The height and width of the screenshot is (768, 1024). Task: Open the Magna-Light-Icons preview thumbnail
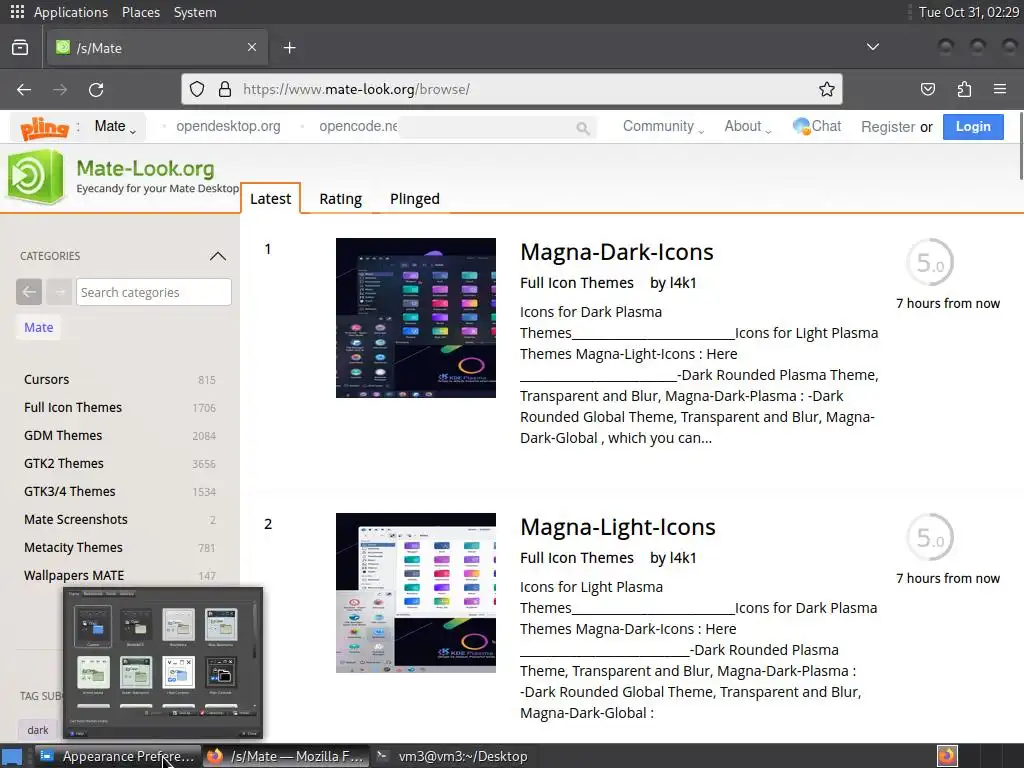pos(415,593)
